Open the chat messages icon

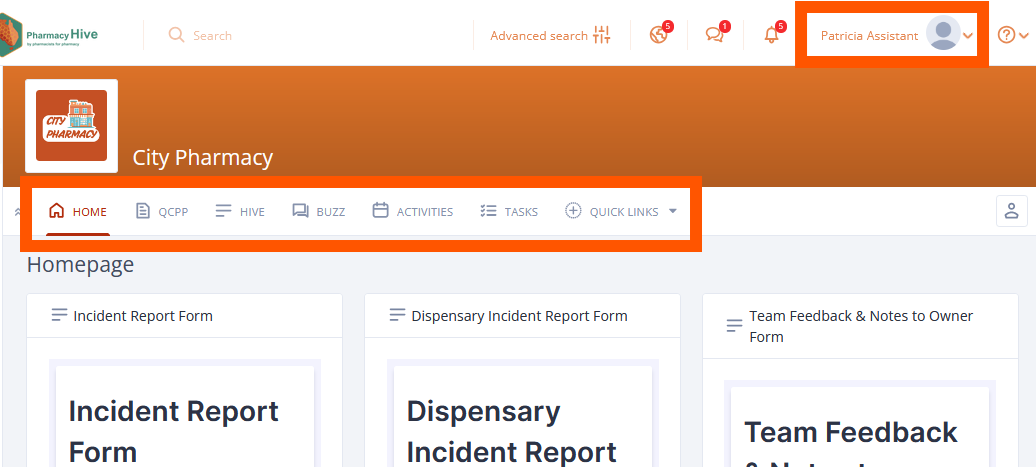pos(714,35)
